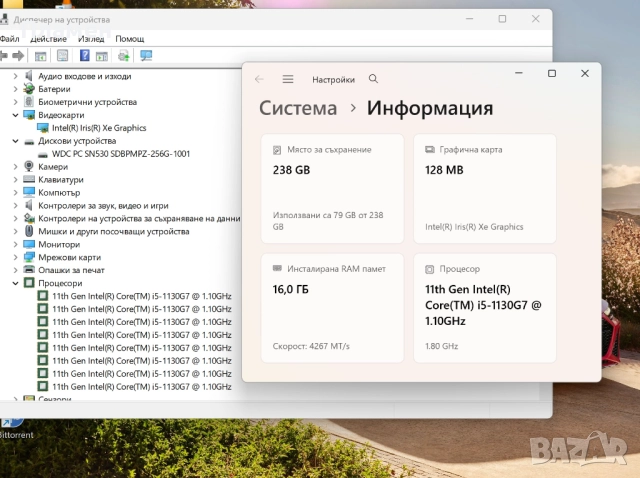Screen dimensions: 640x478
Task: Open the Settings hamburger navigation menu
Action: coord(288,79)
